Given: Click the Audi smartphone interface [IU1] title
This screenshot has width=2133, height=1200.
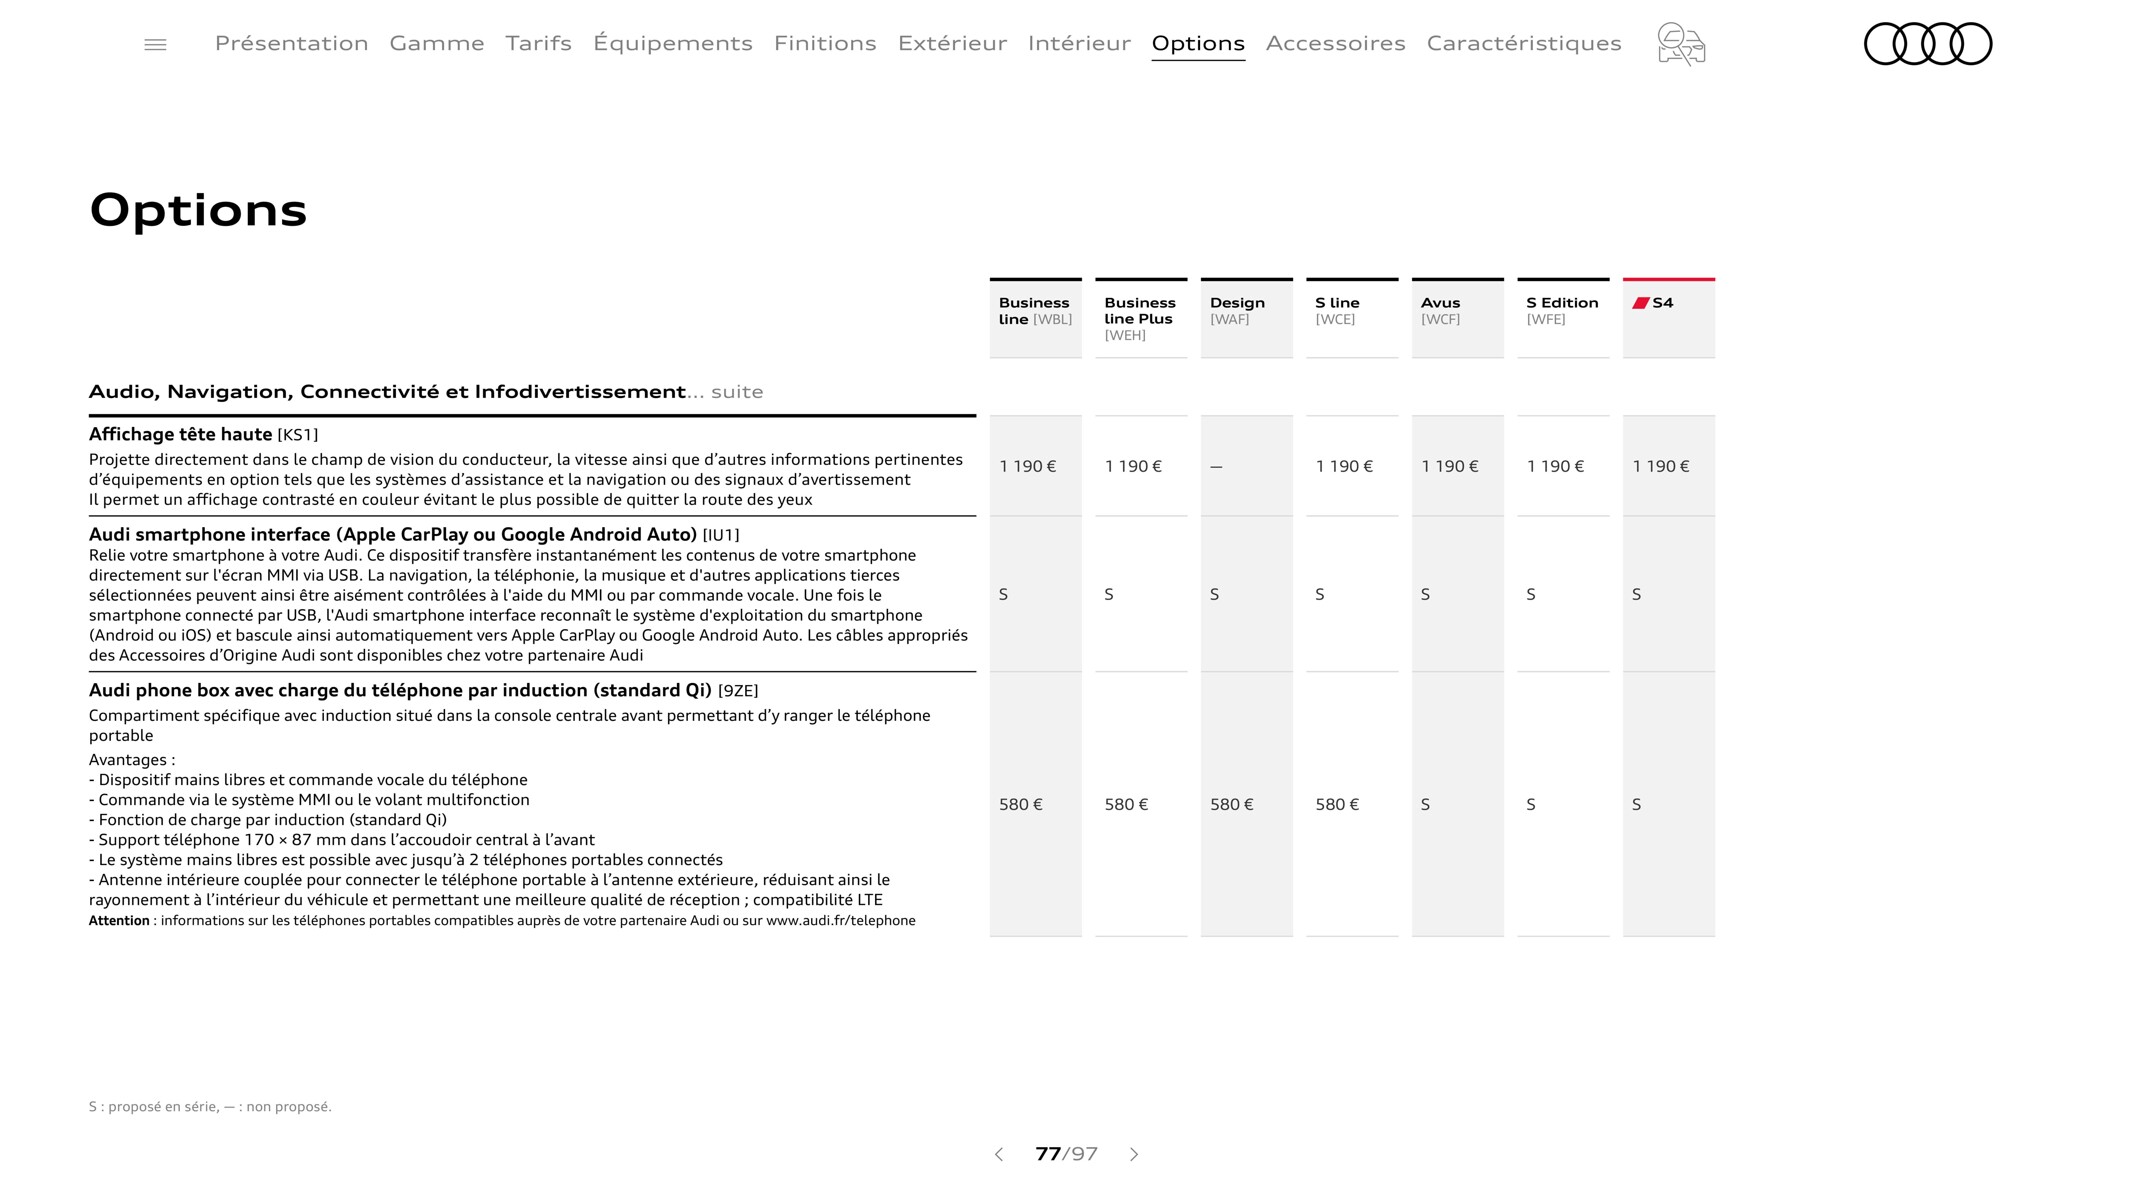Looking at the screenshot, I should click(x=414, y=534).
